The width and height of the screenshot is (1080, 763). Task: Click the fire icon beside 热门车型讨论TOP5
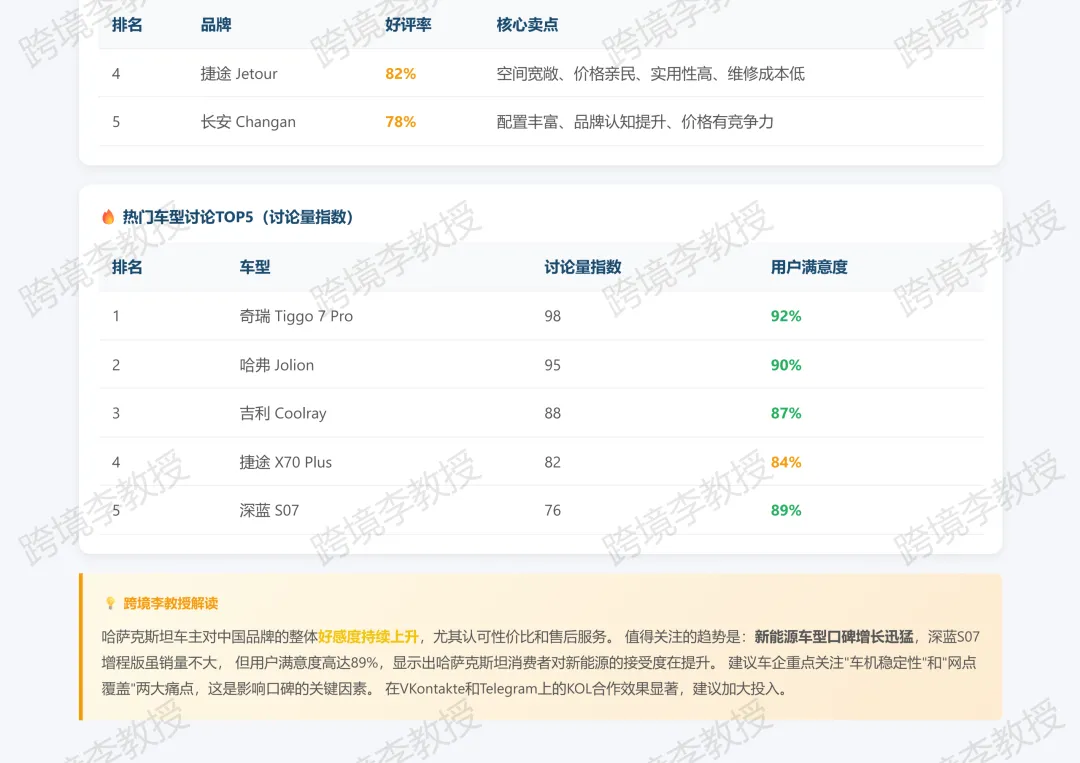click(x=108, y=217)
